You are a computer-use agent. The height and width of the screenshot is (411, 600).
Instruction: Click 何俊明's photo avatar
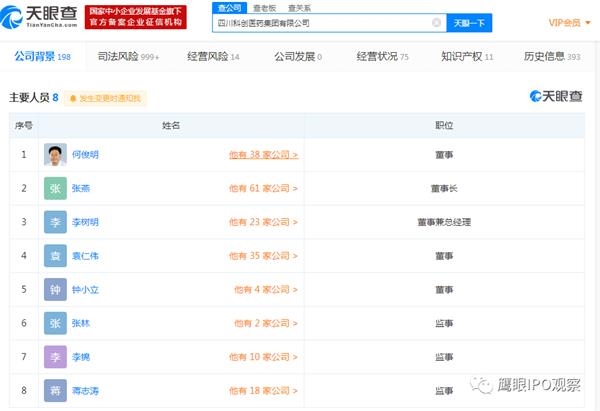55,155
